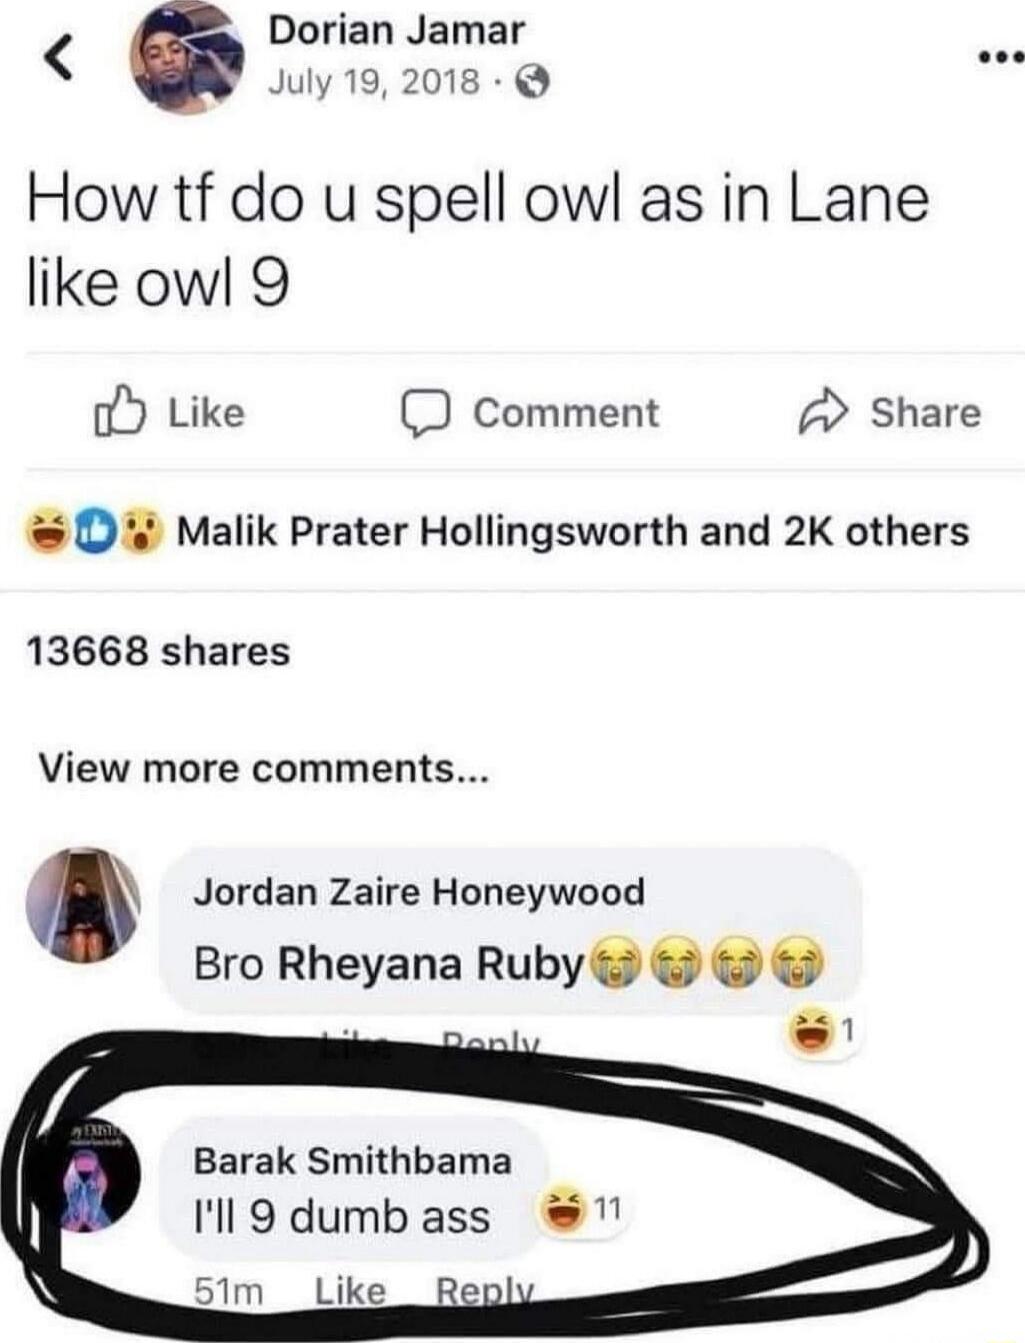Image resolution: width=1025 pixels, height=1343 pixels.
Task: Open Jordan Zaire Honeywood's avatar
Action: tap(83, 905)
